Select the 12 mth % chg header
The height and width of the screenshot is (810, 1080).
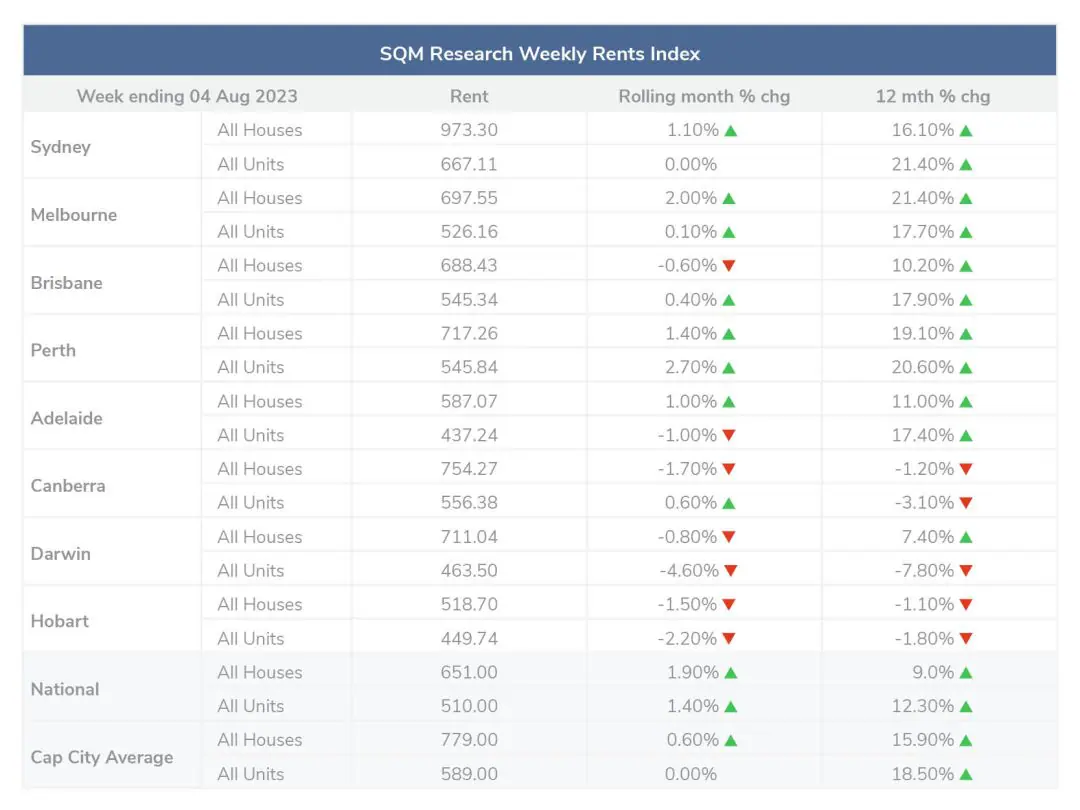(933, 96)
